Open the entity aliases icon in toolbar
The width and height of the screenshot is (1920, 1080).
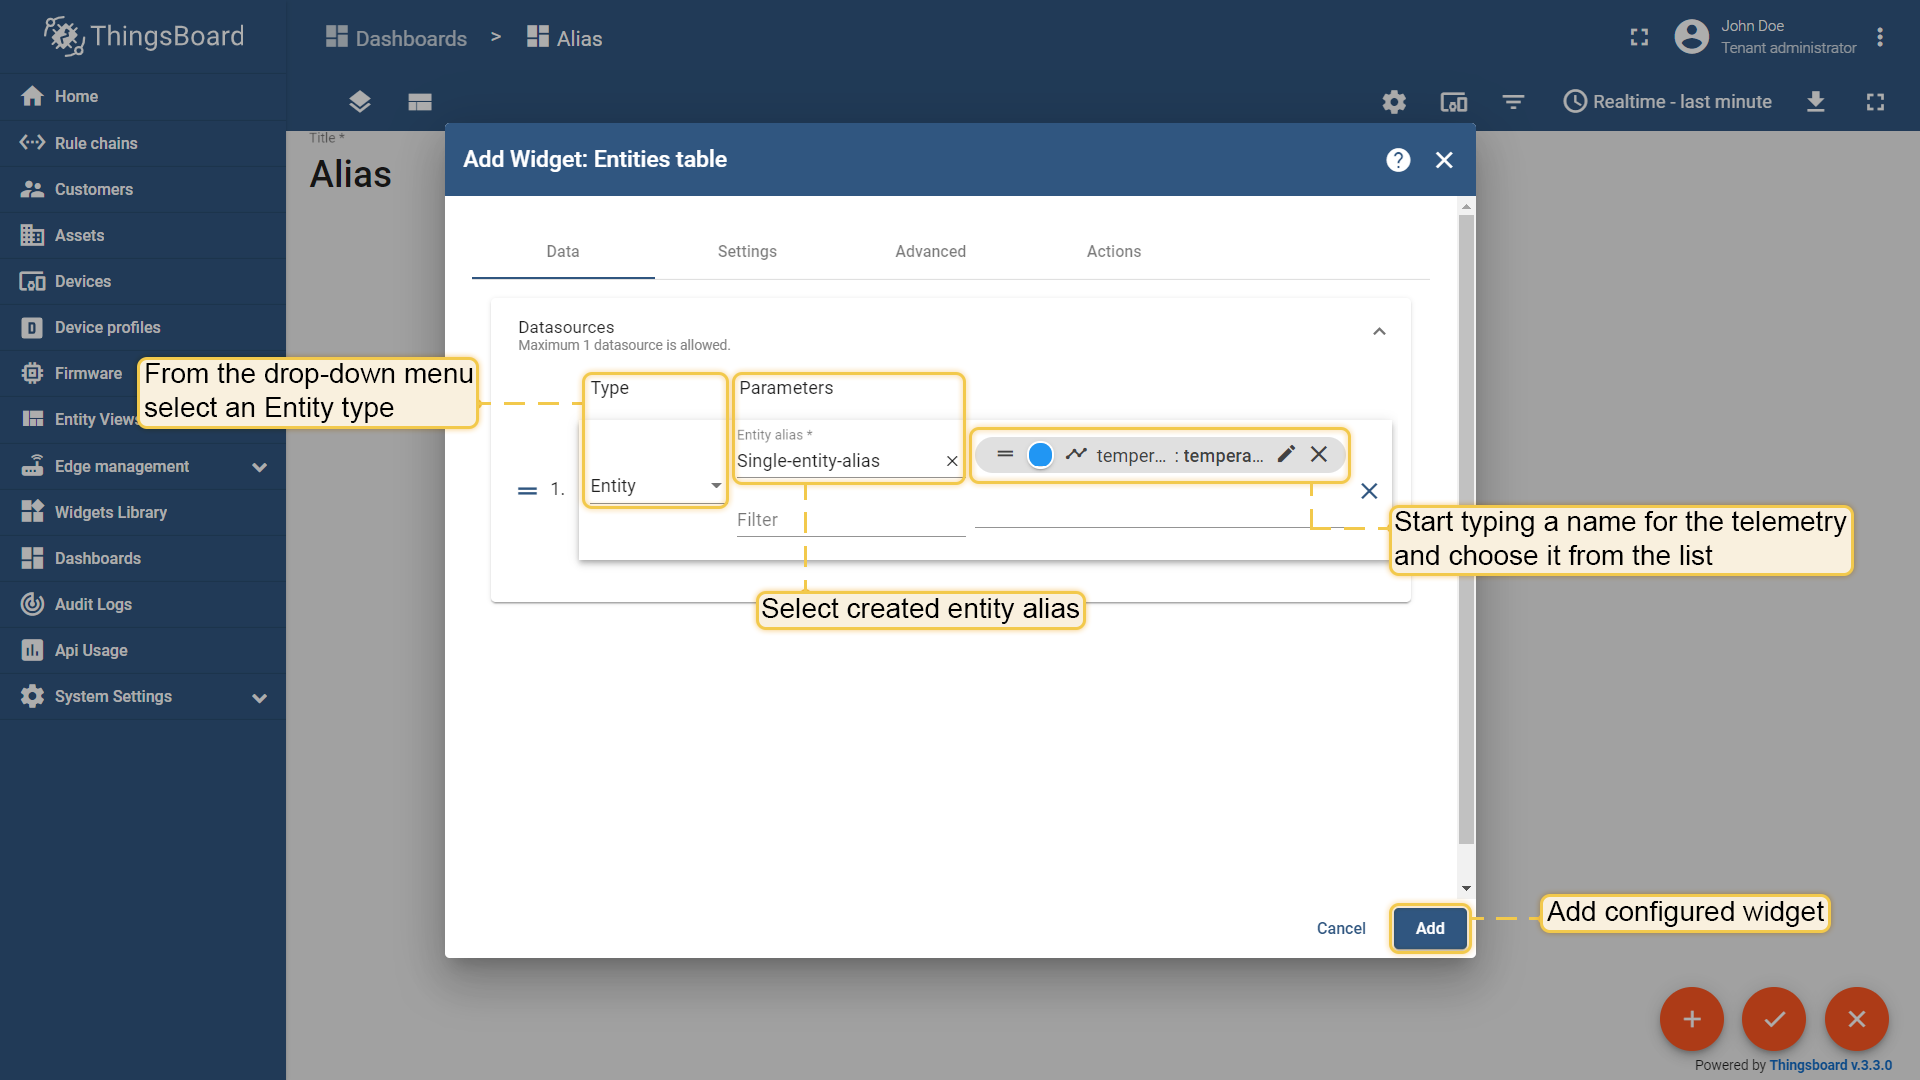click(x=1453, y=102)
